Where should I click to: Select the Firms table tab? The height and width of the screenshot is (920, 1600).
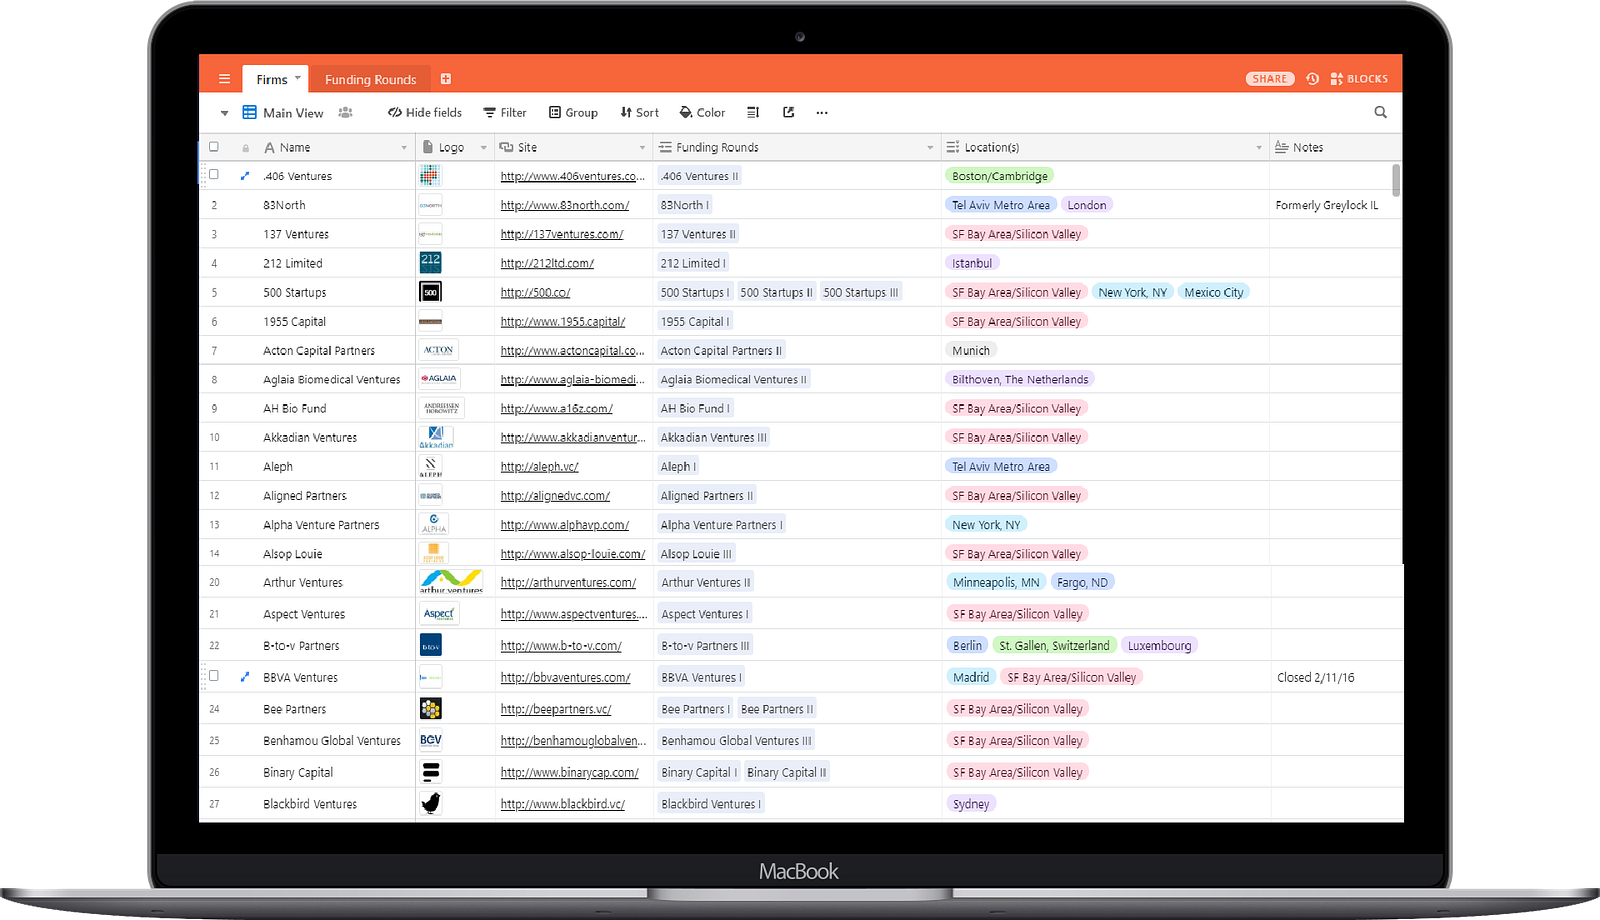coord(275,79)
